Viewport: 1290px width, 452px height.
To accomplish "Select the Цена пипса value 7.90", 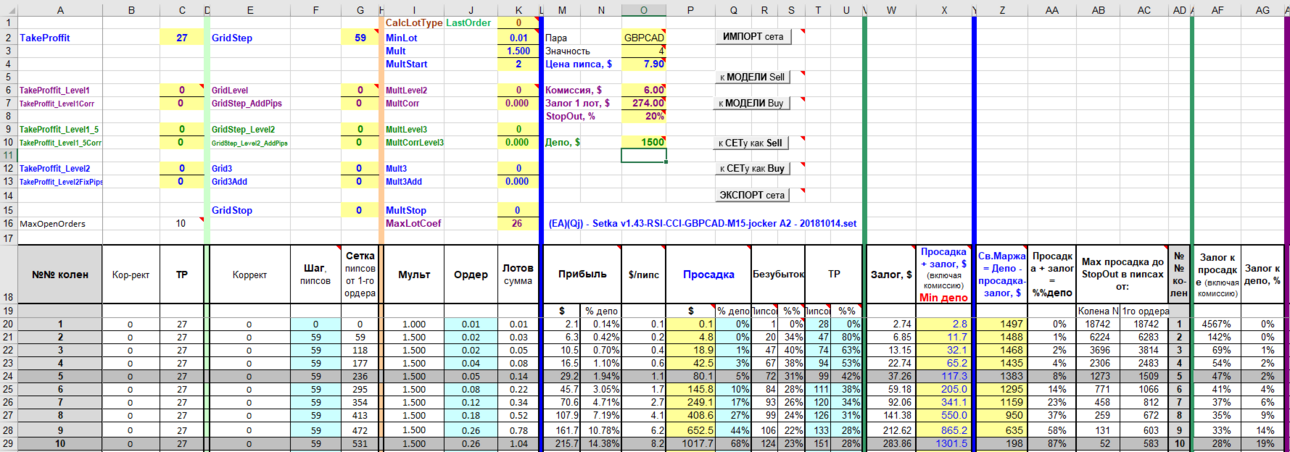I will pos(642,63).
